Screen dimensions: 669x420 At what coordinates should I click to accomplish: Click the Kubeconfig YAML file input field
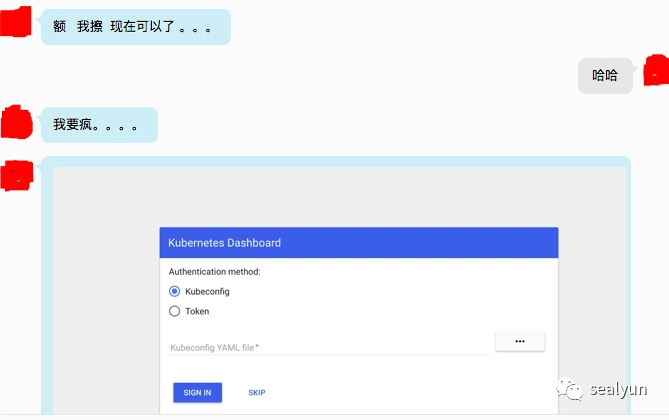(330, 347)
